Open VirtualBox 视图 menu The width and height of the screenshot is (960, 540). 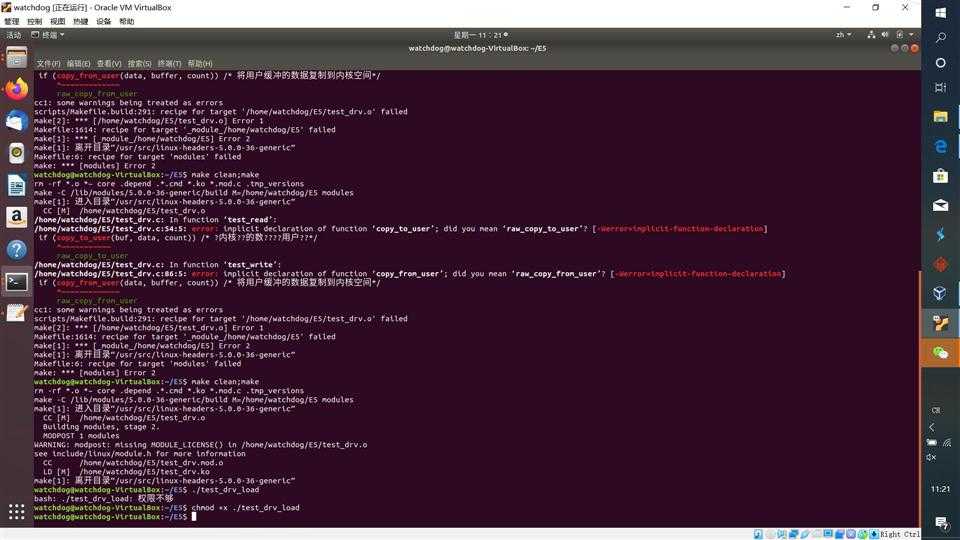tap(58, 21)
